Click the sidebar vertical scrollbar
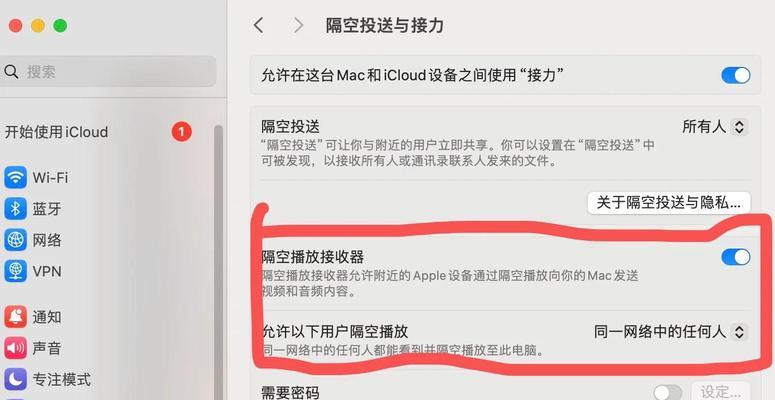 [x=218, y=262]
